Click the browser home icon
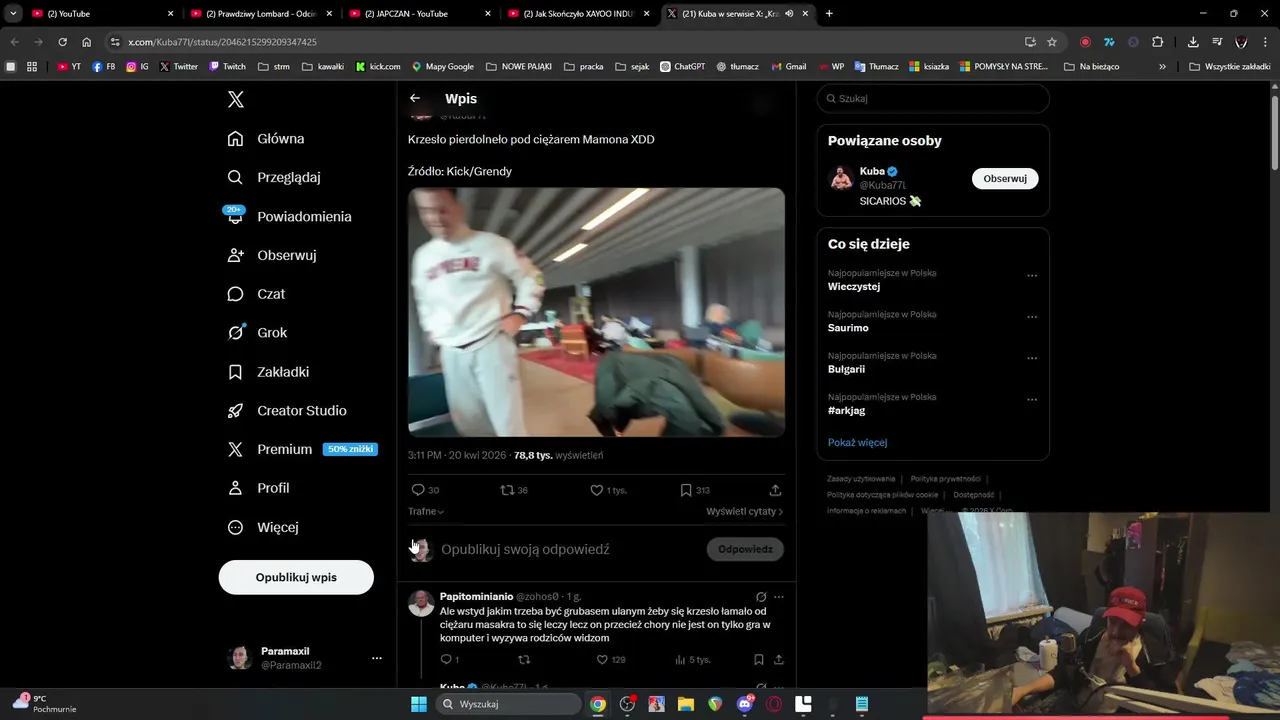1280x720 pixels. pos(87,42)
